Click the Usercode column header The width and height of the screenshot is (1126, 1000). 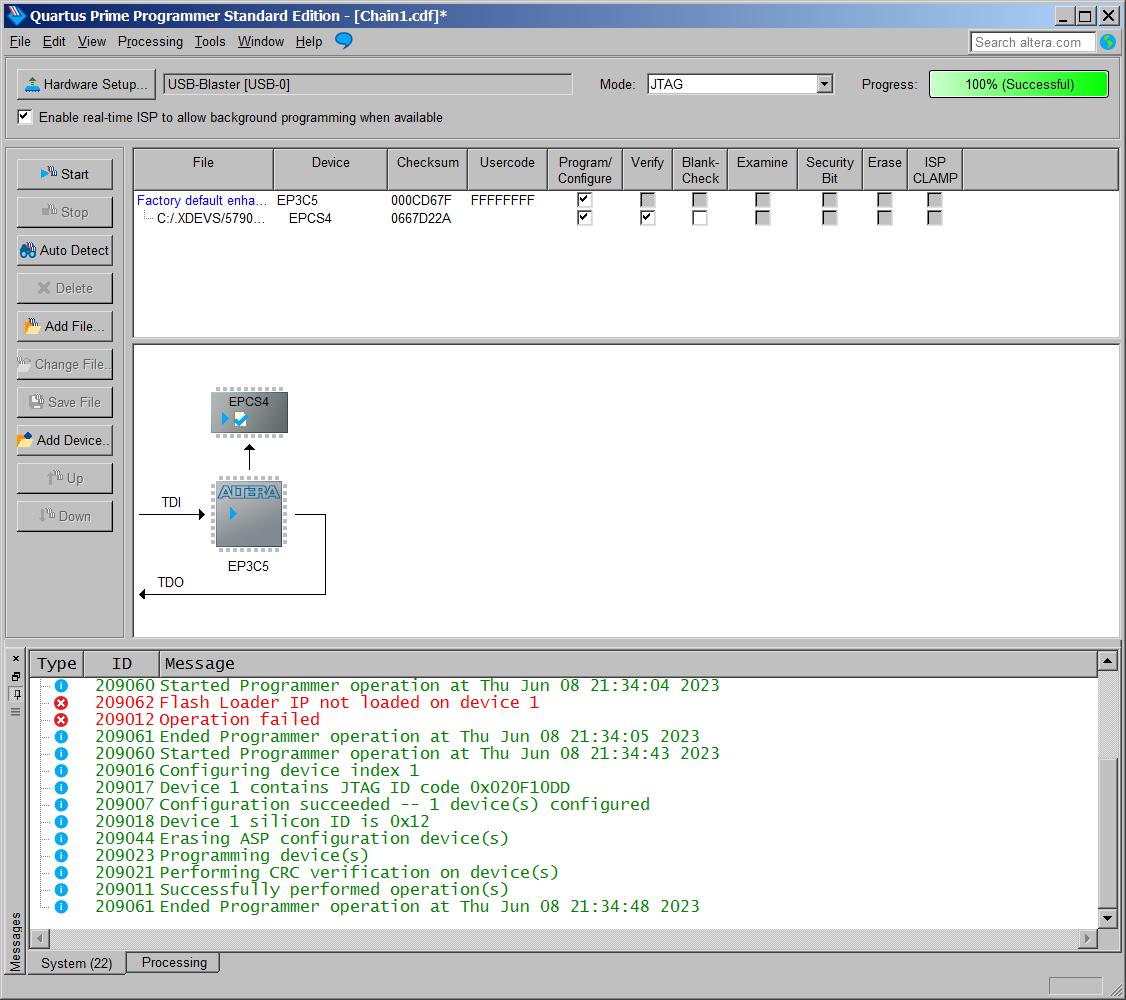click(507, 169)
